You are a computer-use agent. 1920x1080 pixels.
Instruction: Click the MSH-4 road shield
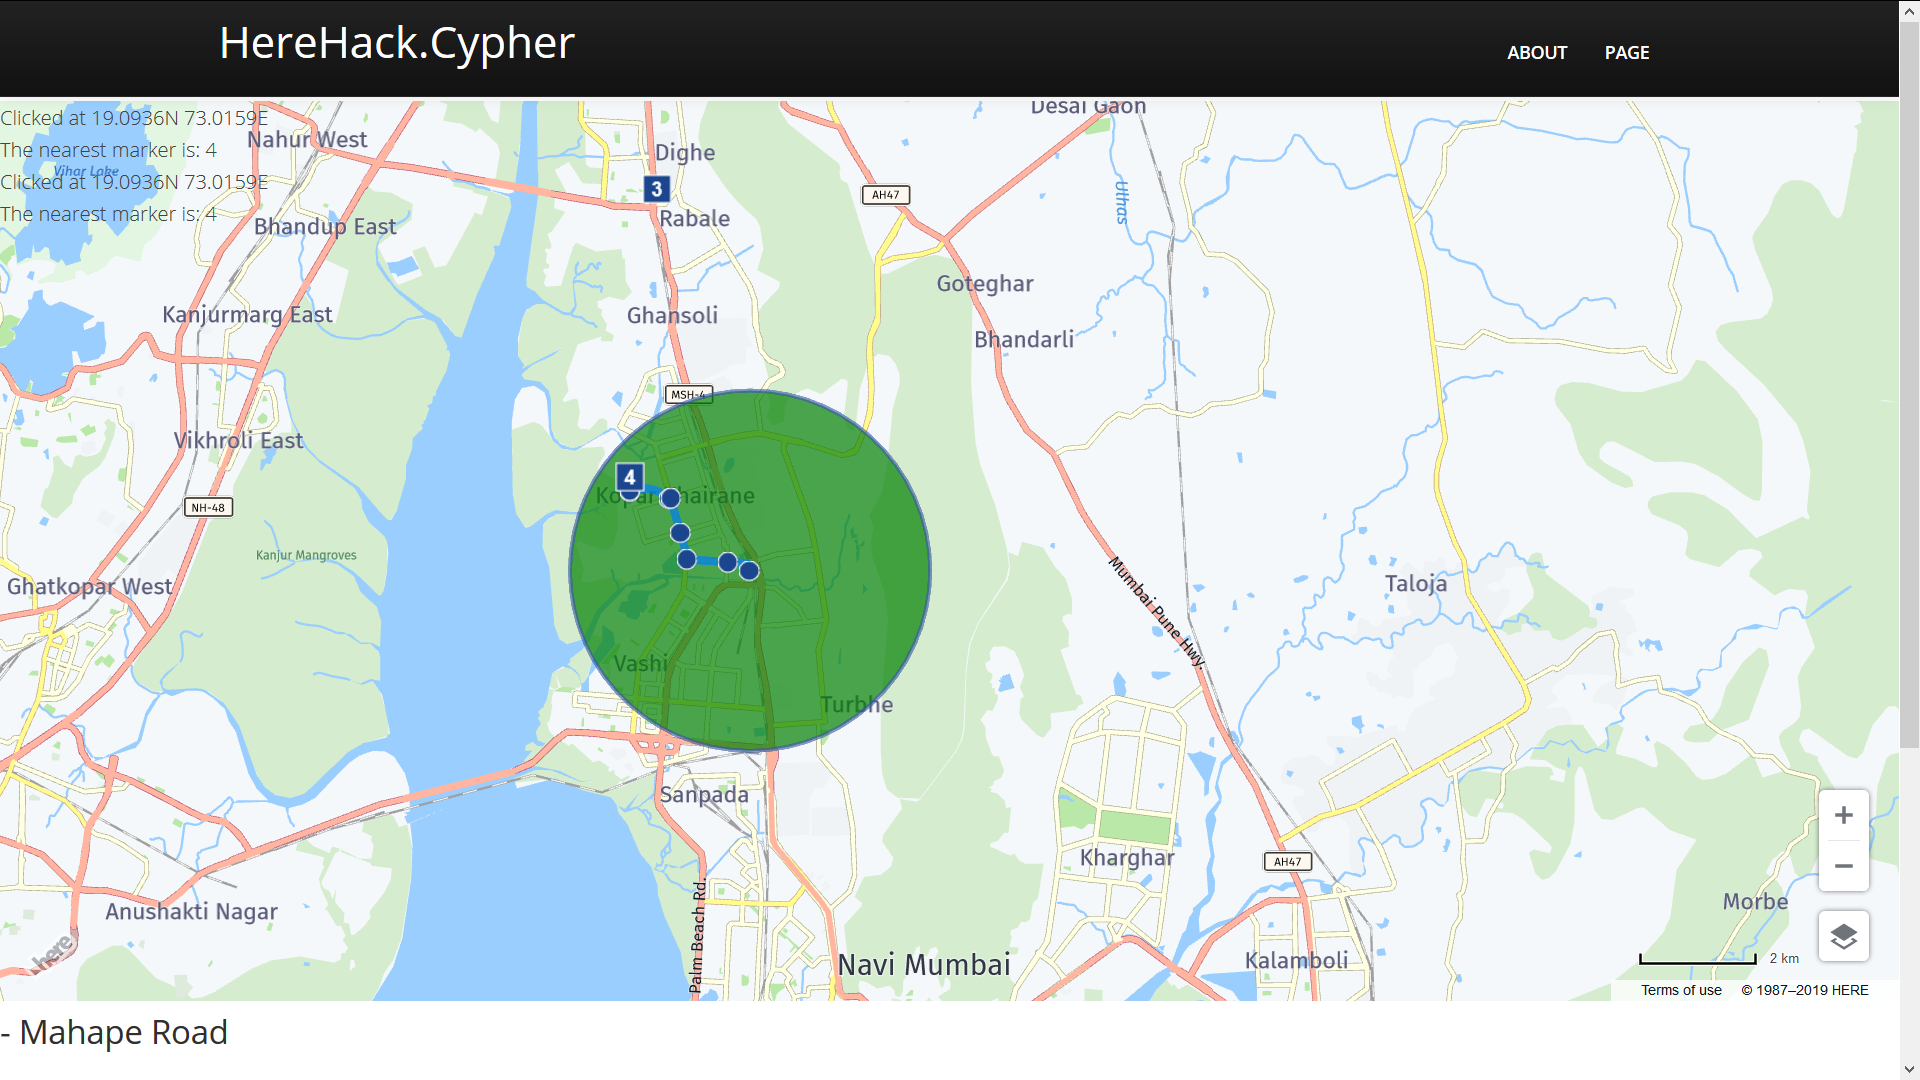(x=688, y=394)
